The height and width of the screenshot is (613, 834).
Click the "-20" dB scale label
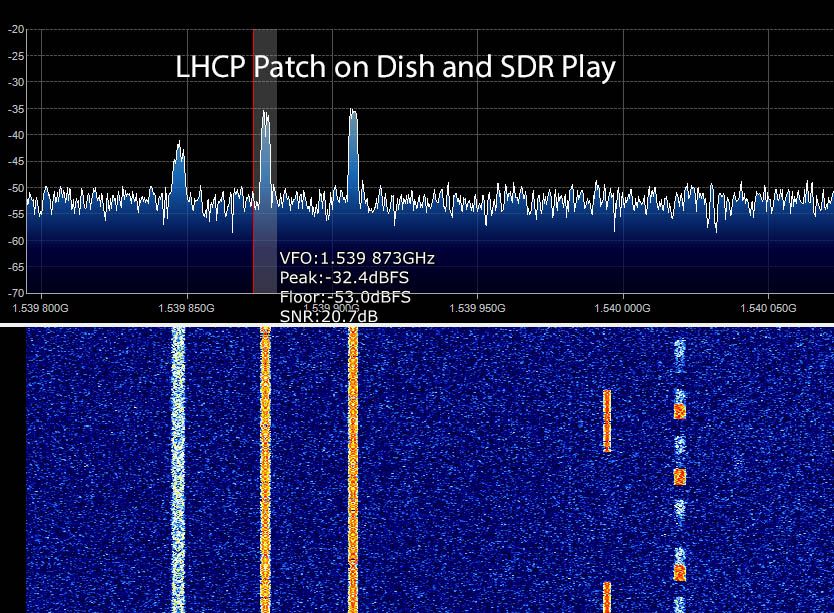(16, 29)
